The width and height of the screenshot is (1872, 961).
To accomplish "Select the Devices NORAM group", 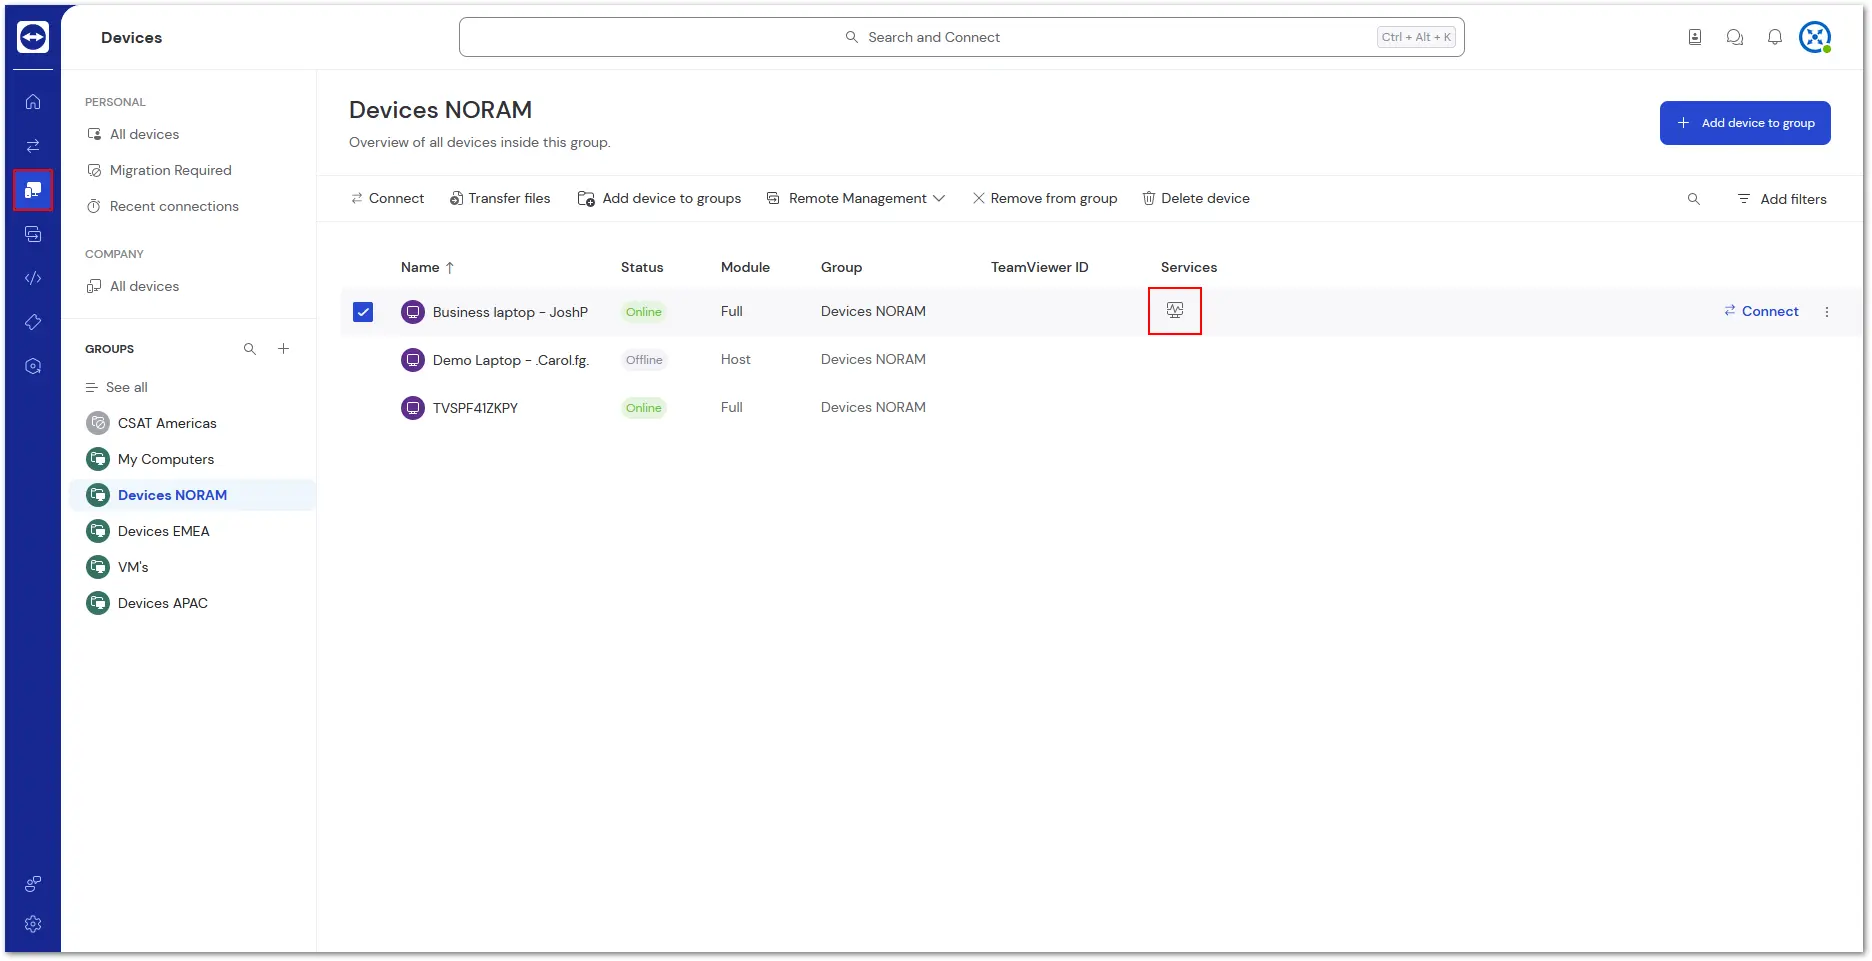I will [192, 495].
